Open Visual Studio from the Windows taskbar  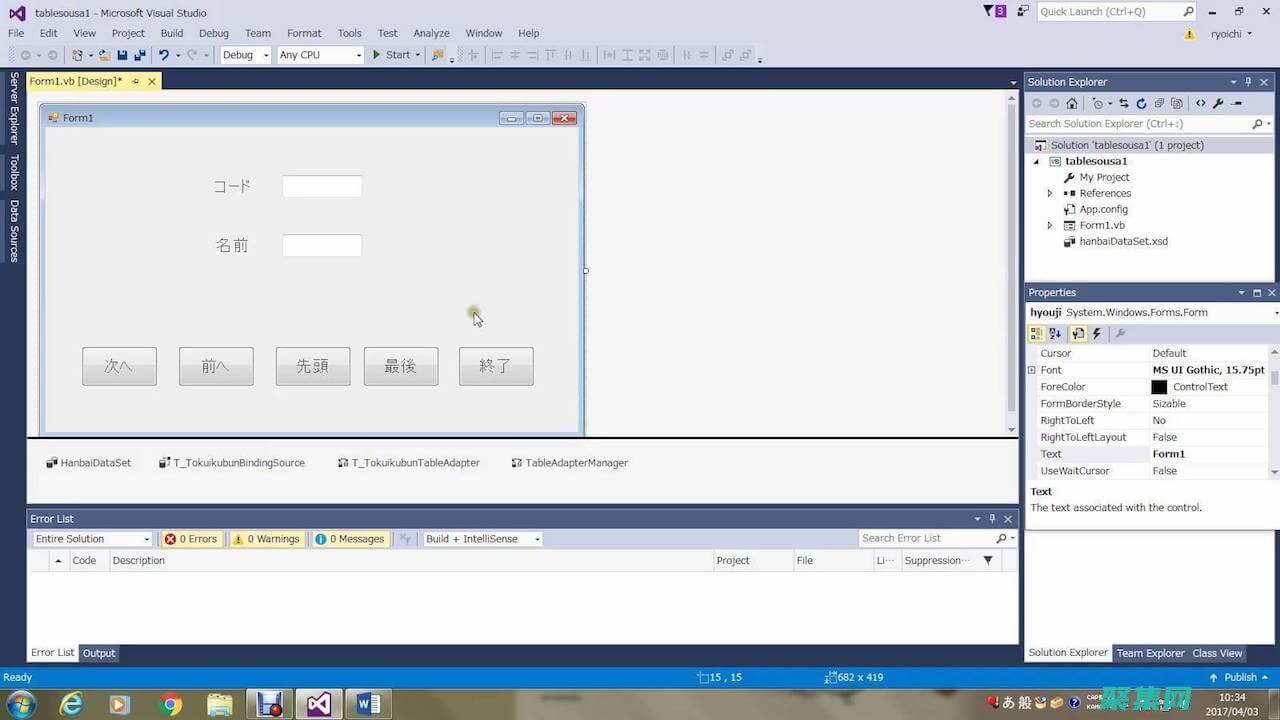coord(319,704)
